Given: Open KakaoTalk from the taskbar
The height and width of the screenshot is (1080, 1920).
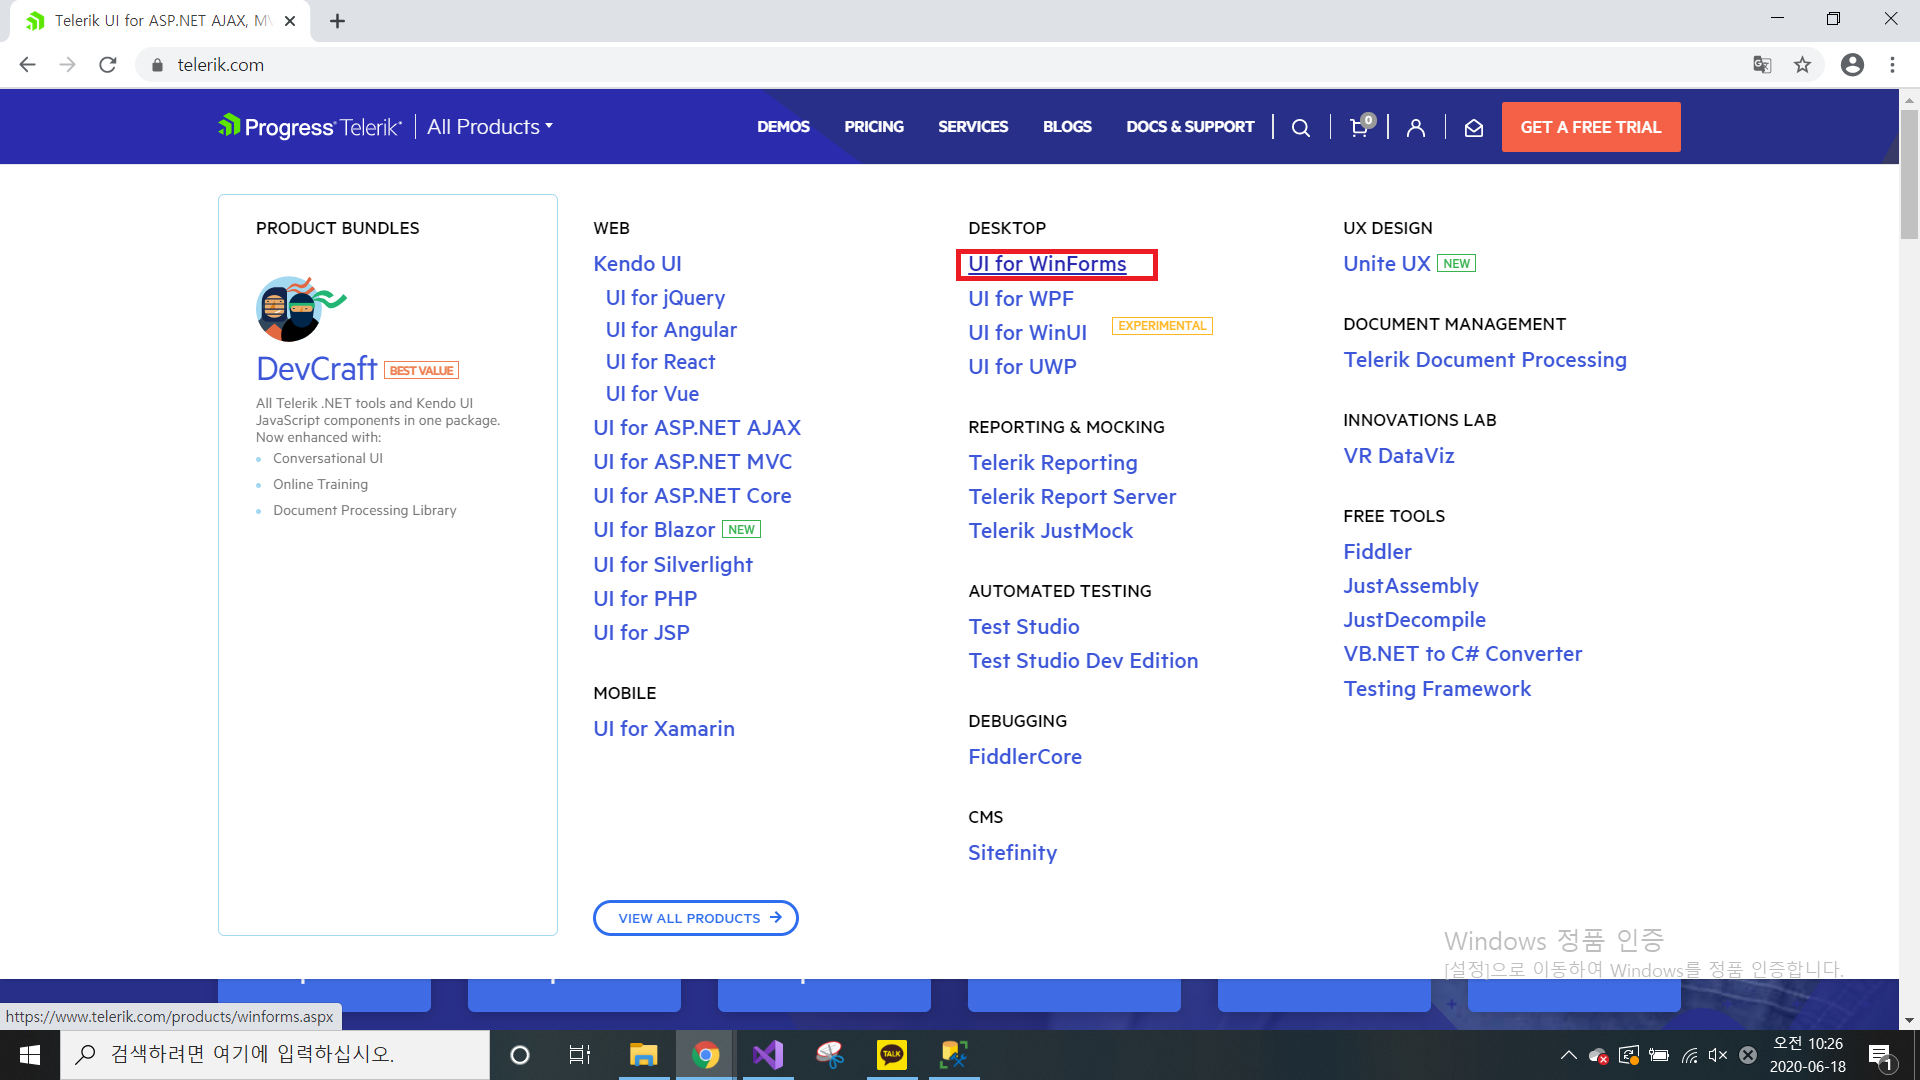Looking at the screenshot, I should click(x=891, y=1055).
